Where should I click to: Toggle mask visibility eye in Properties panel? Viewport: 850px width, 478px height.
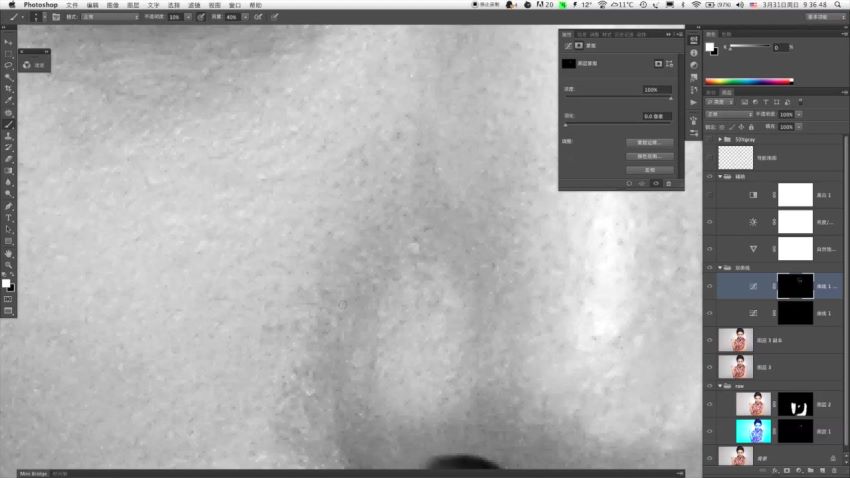[x=655, y=184]
